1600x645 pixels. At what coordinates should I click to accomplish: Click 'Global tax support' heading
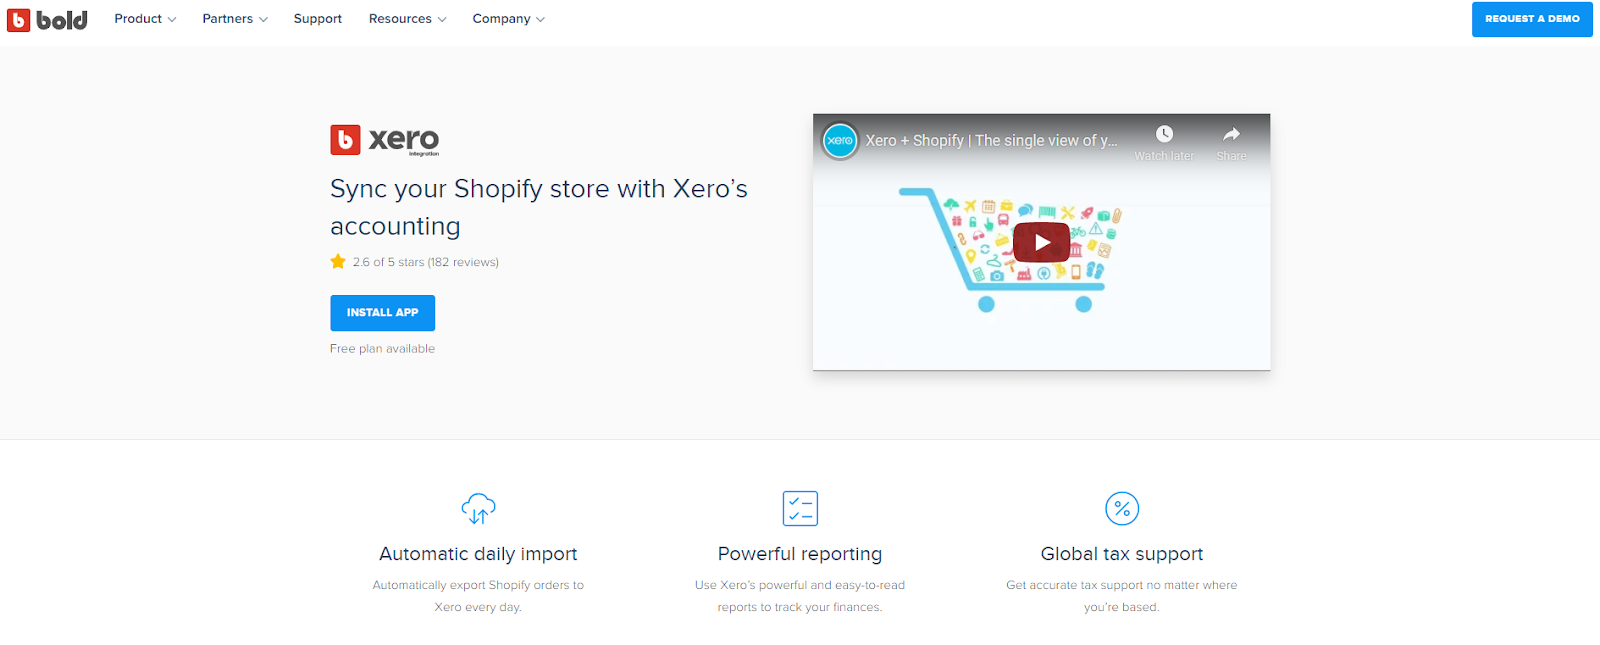(x=1122, y=554)
